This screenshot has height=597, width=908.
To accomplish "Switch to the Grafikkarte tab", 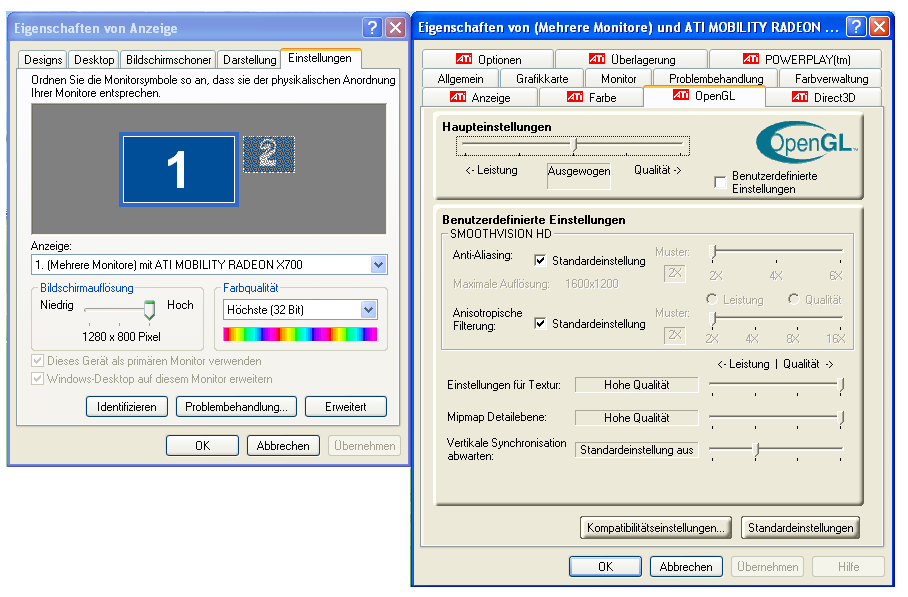I will pos(542,78).
